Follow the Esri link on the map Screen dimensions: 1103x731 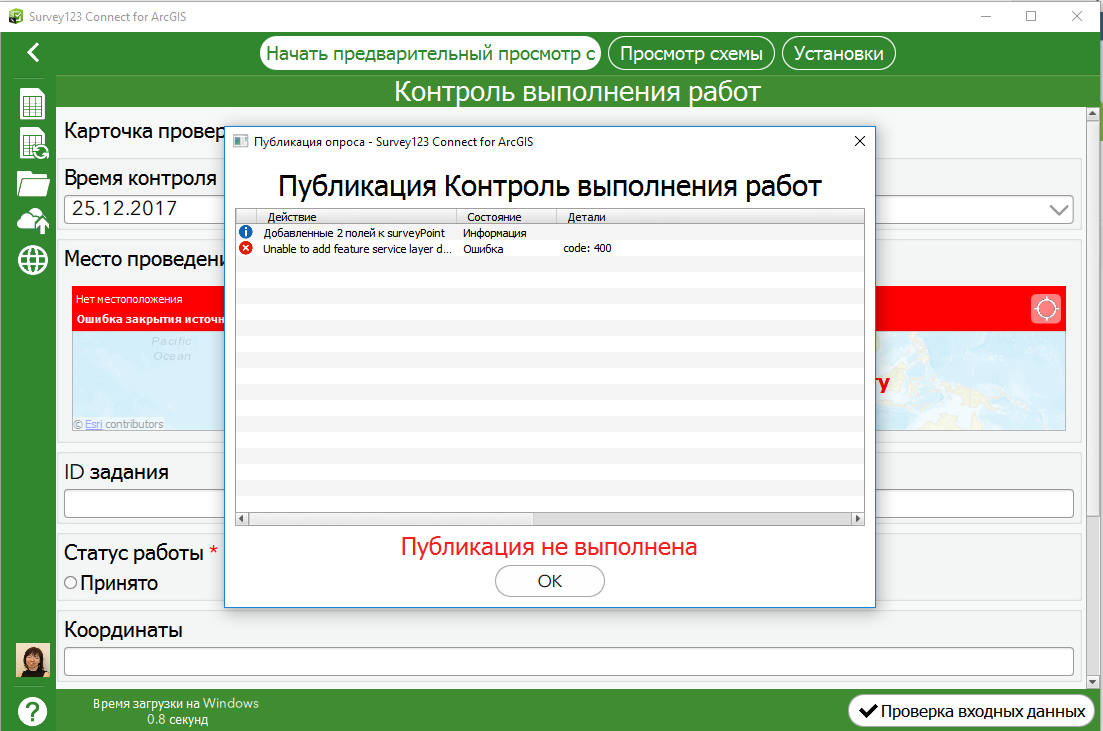point(94,424)
